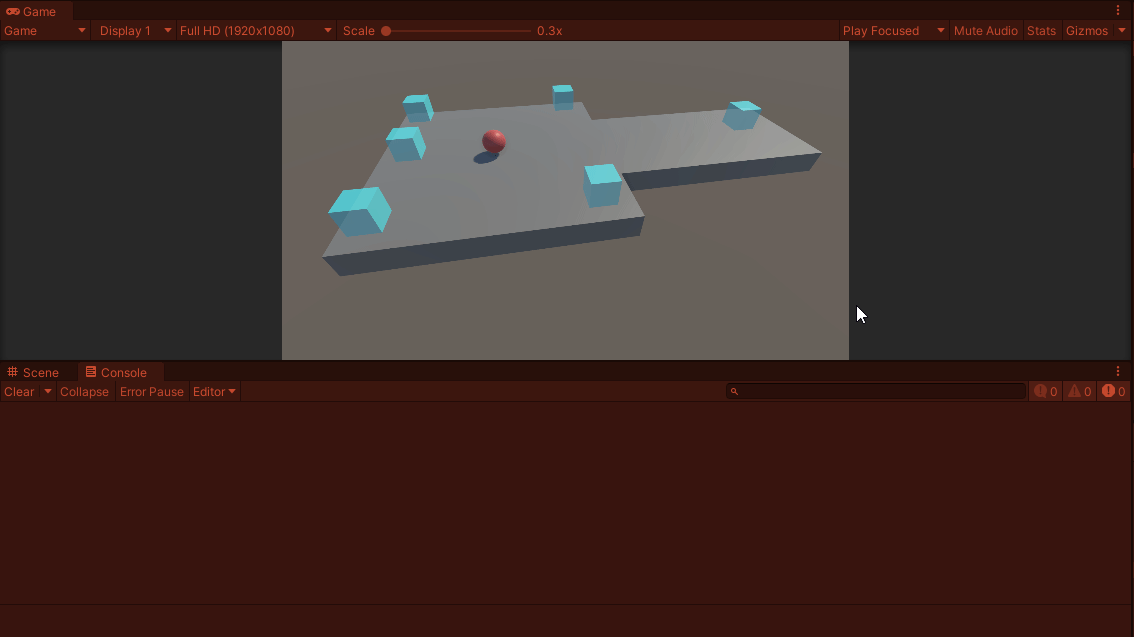Image resolution: width=1134 pixels, height=637 pixels.
Task: Toggle the info messages filter in Console
Action: point(1044,391)
